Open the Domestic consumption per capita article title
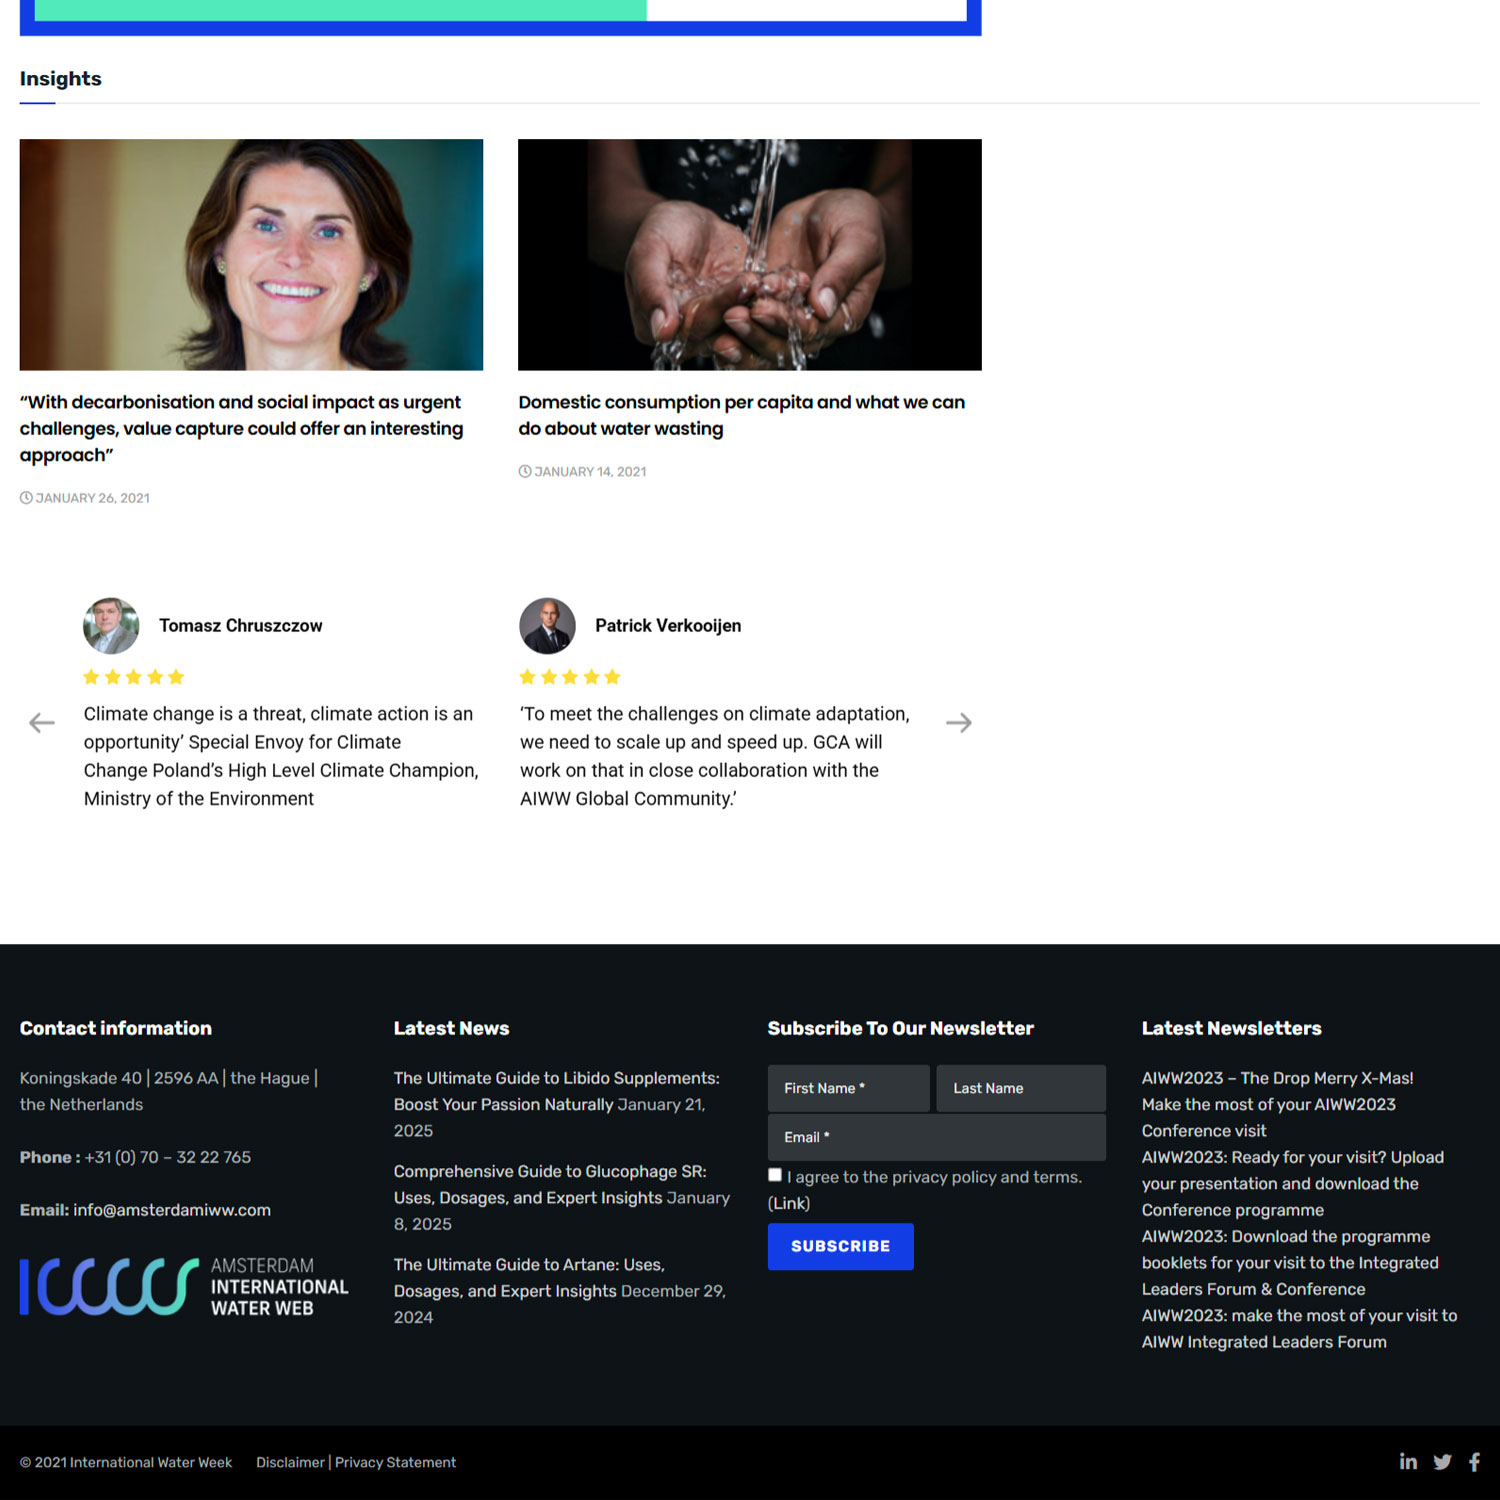The width and height of the screenshot is (1500, 1500). 741,415
